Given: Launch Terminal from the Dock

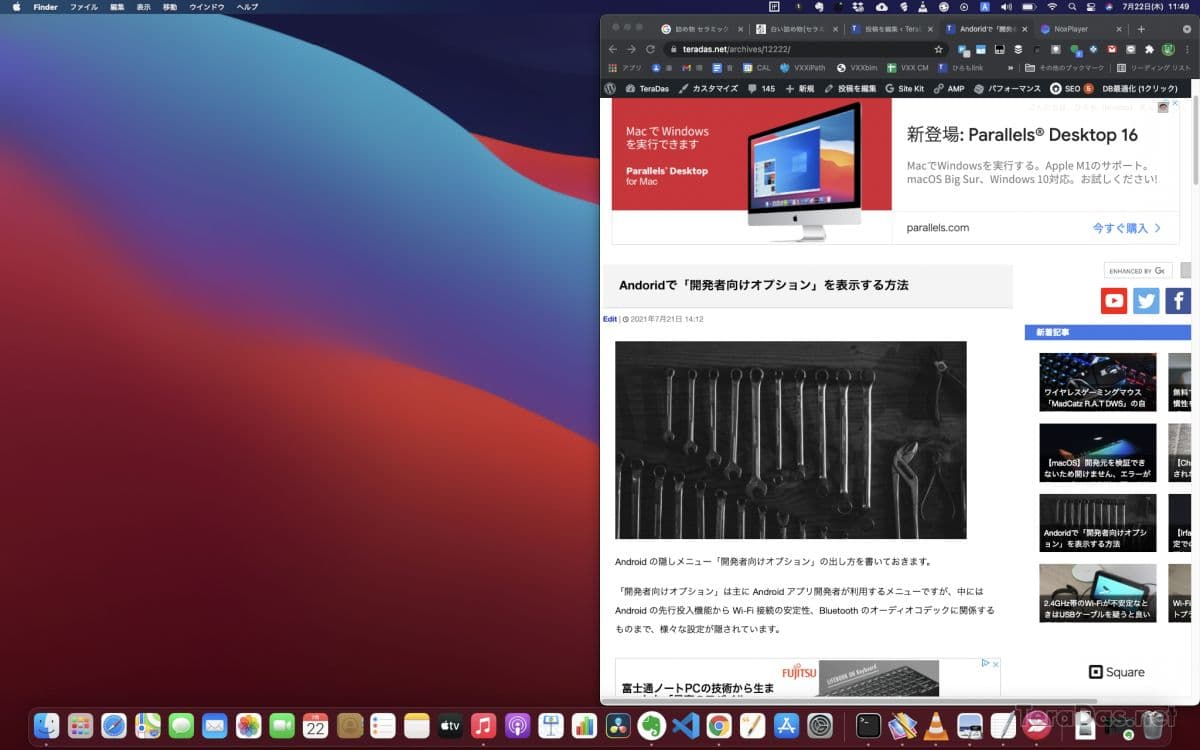Looking at the screenshot, I should point(868,726).
